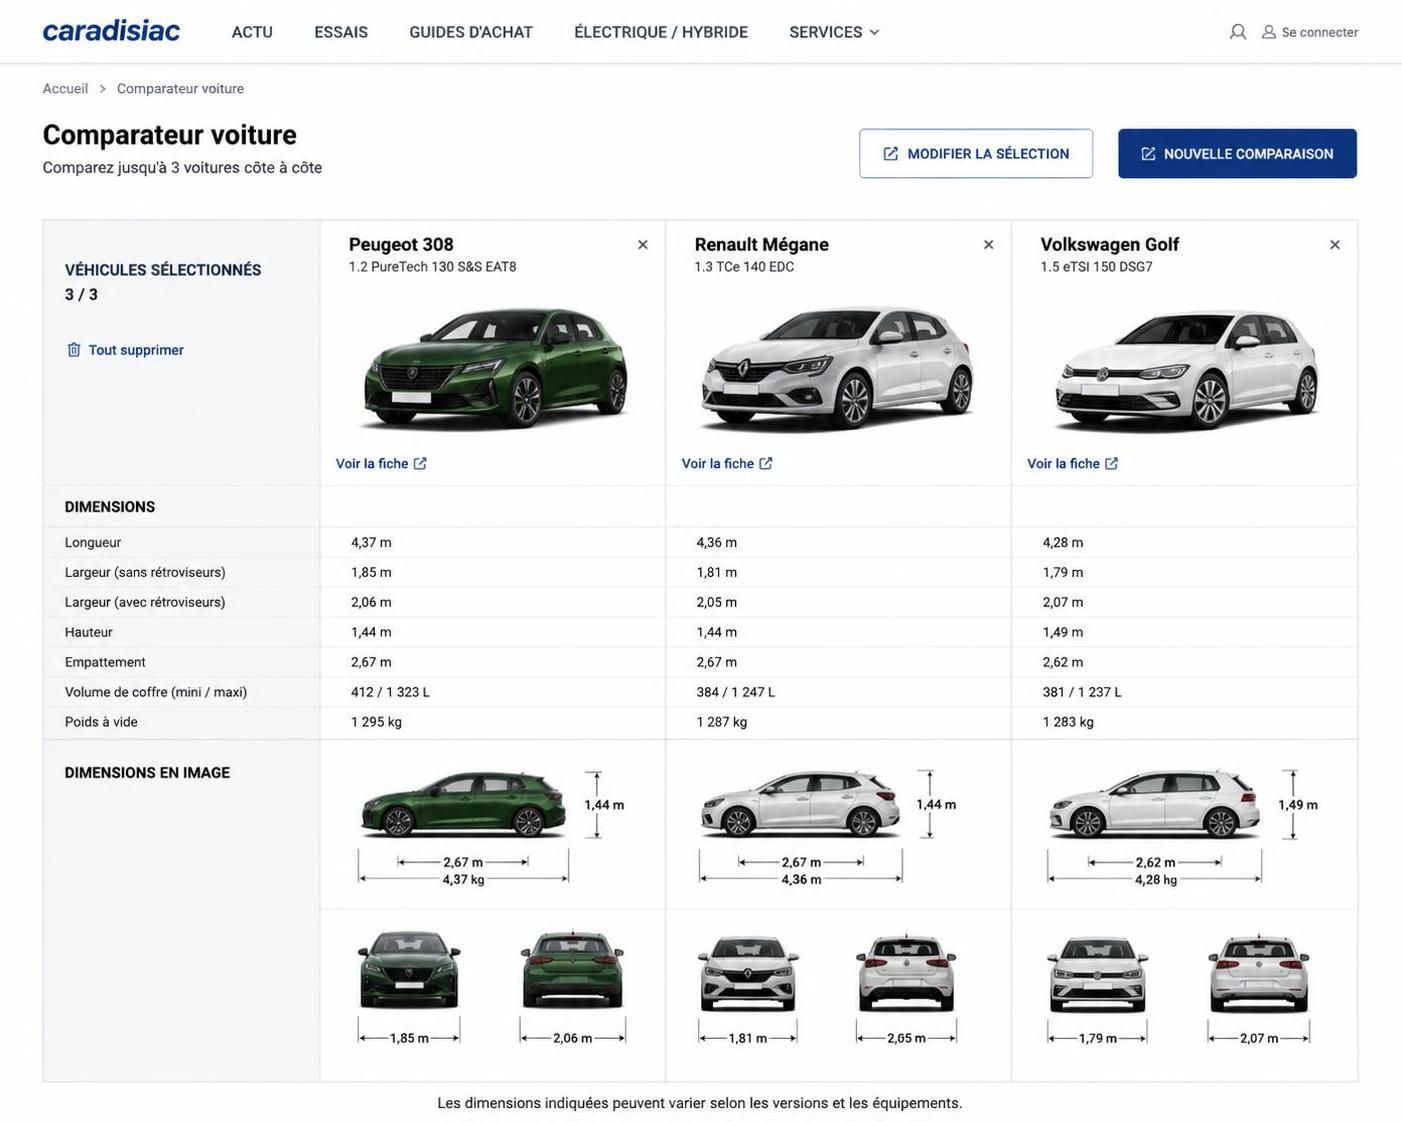1402x1122 pixels.
Task: Click the user profile icon beside Se connecter
Action: pyautogui.click(x=1269, y=32)
